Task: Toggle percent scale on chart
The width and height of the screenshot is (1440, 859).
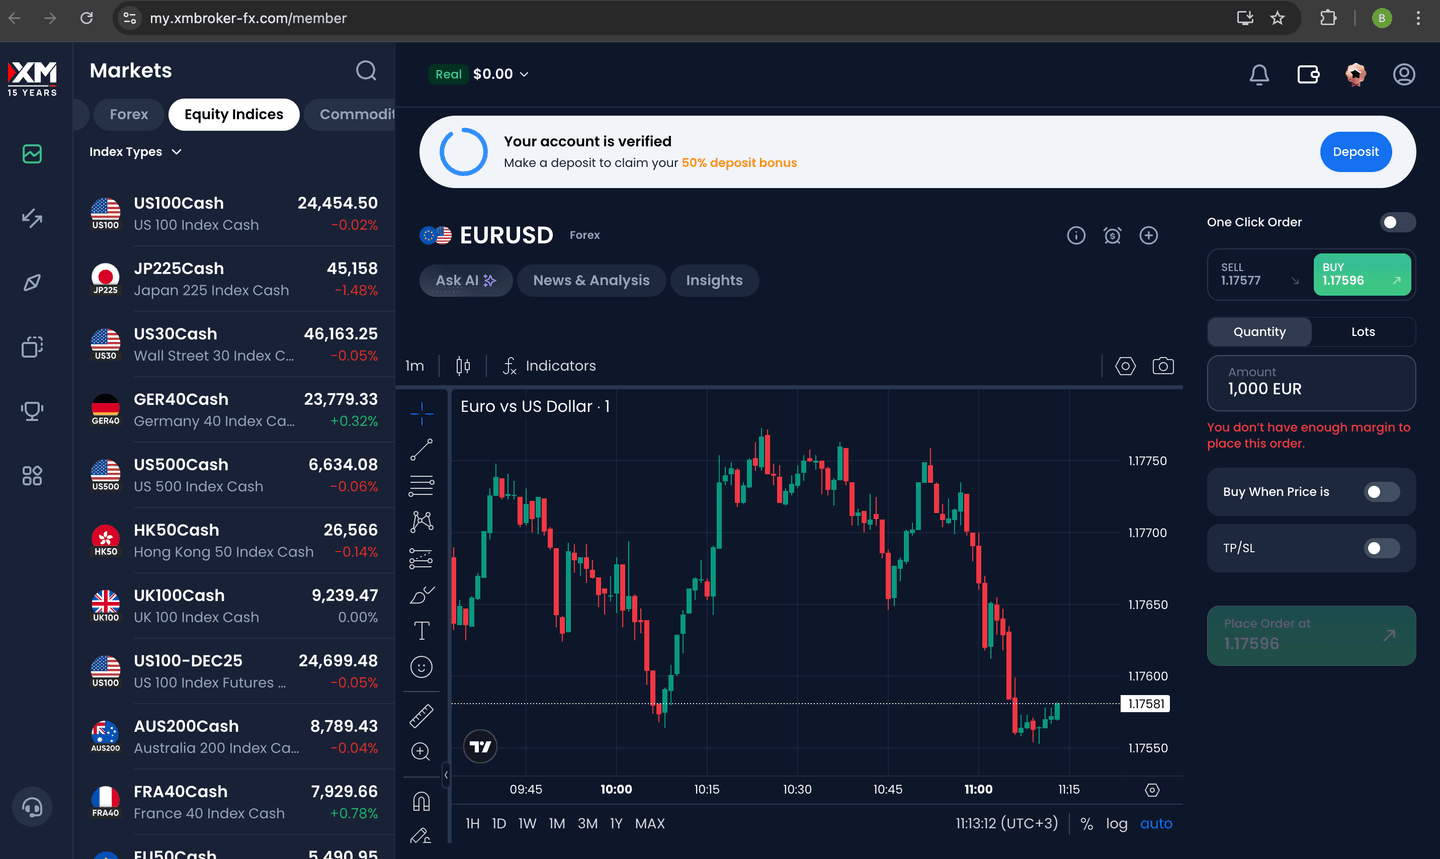Action: tap(1087, 824)
